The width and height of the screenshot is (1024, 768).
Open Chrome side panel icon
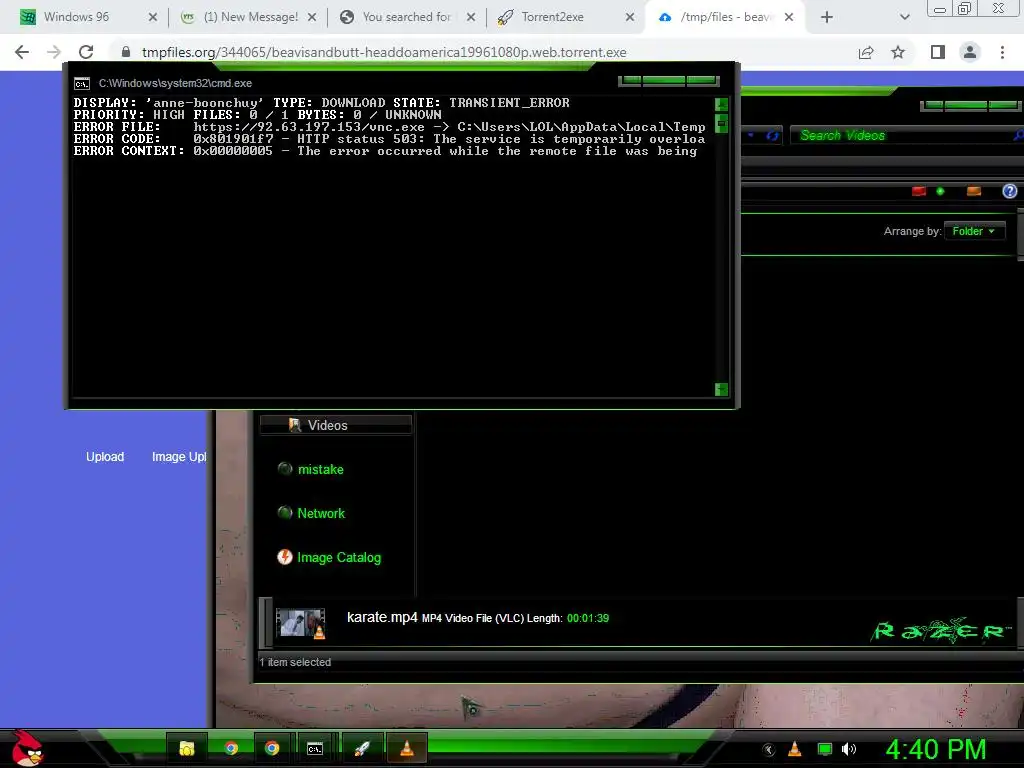tap(938, 52)
